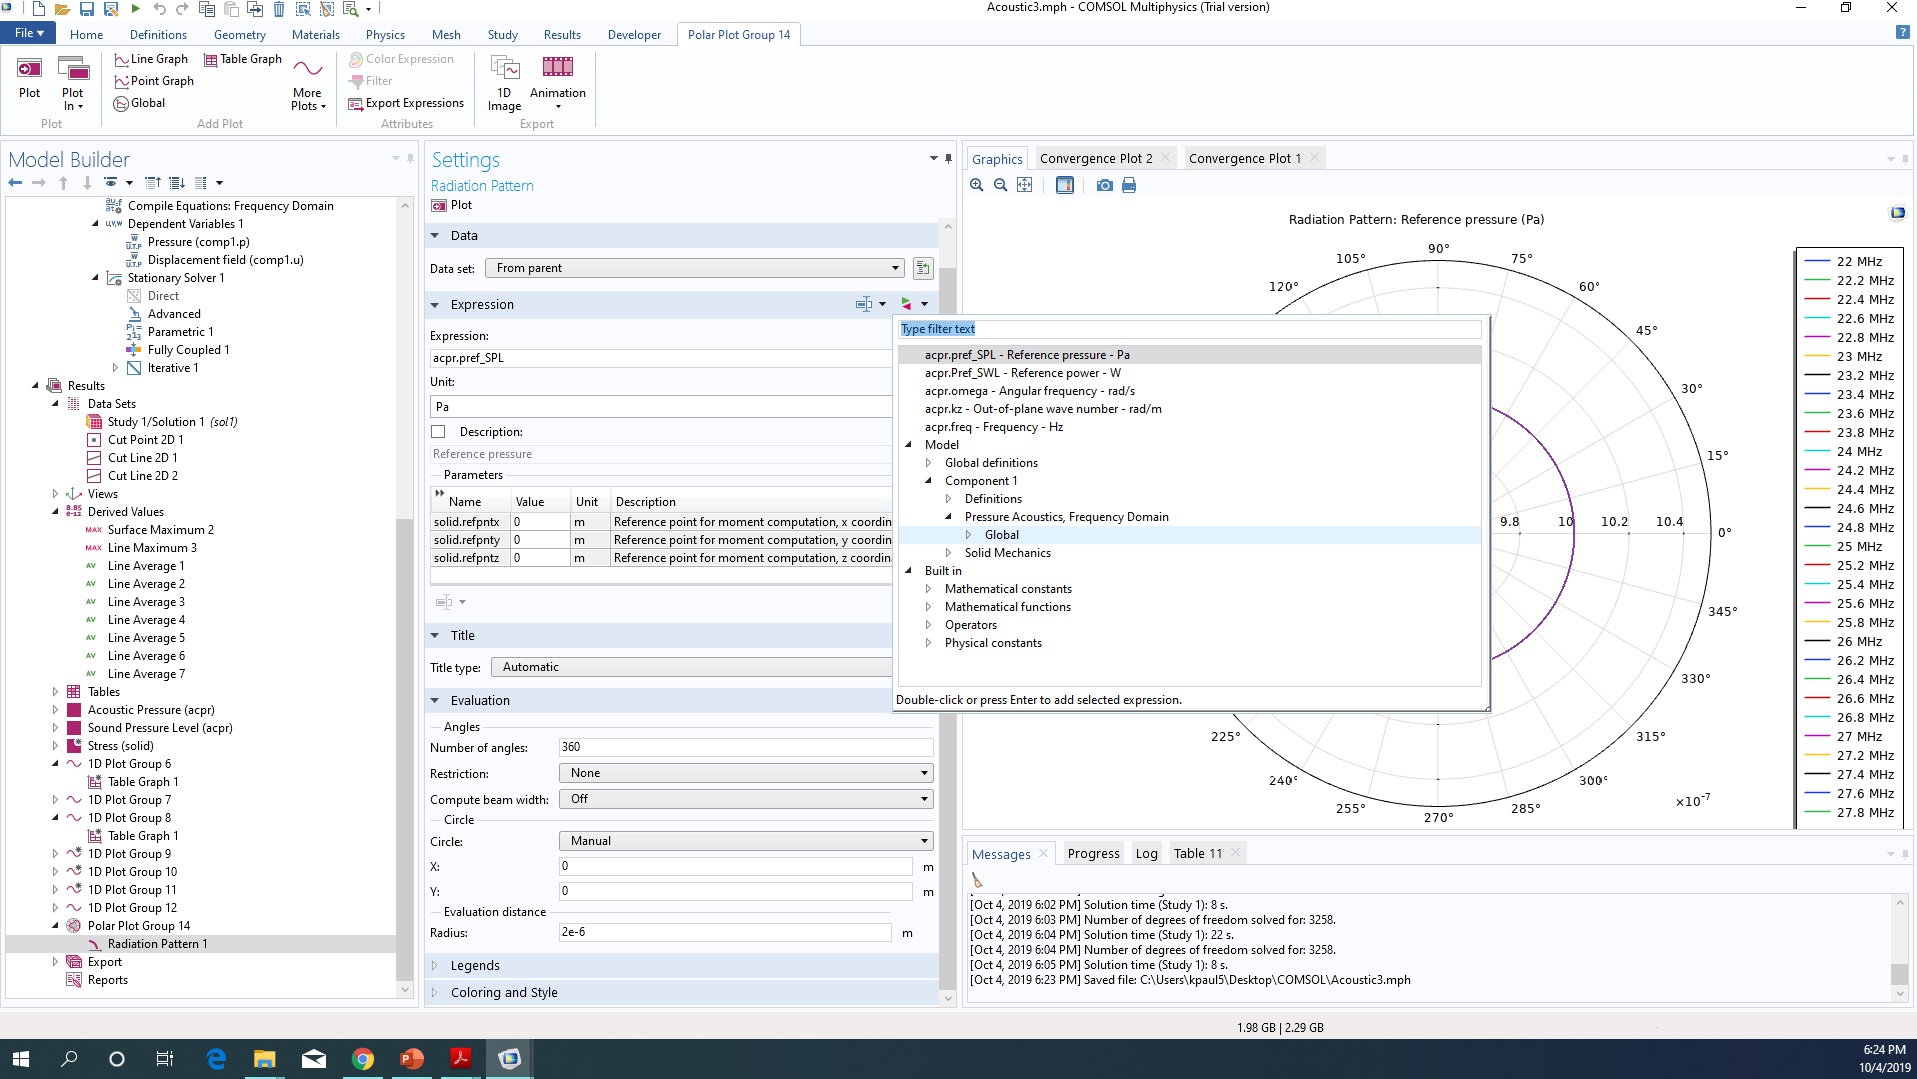The image size is (1917, 1079).
Task: Select acpr.Pref_SWL Reference power expression
Action: click(1022, 373)
